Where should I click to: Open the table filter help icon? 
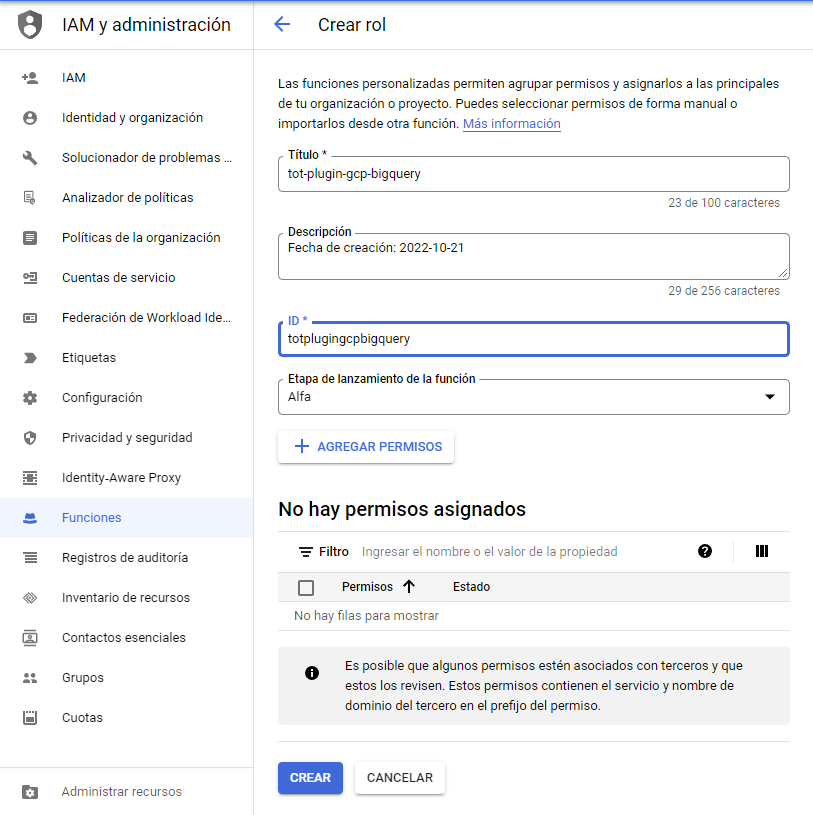coord(705,551)
